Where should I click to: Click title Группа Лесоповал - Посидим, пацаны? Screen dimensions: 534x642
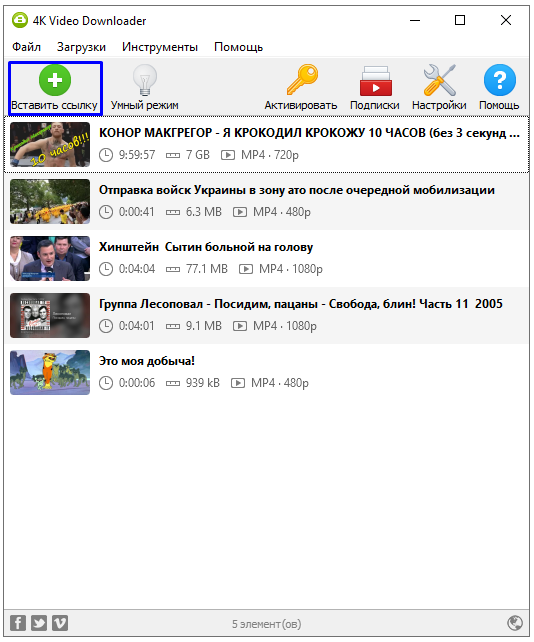click(x=301, y=304)
